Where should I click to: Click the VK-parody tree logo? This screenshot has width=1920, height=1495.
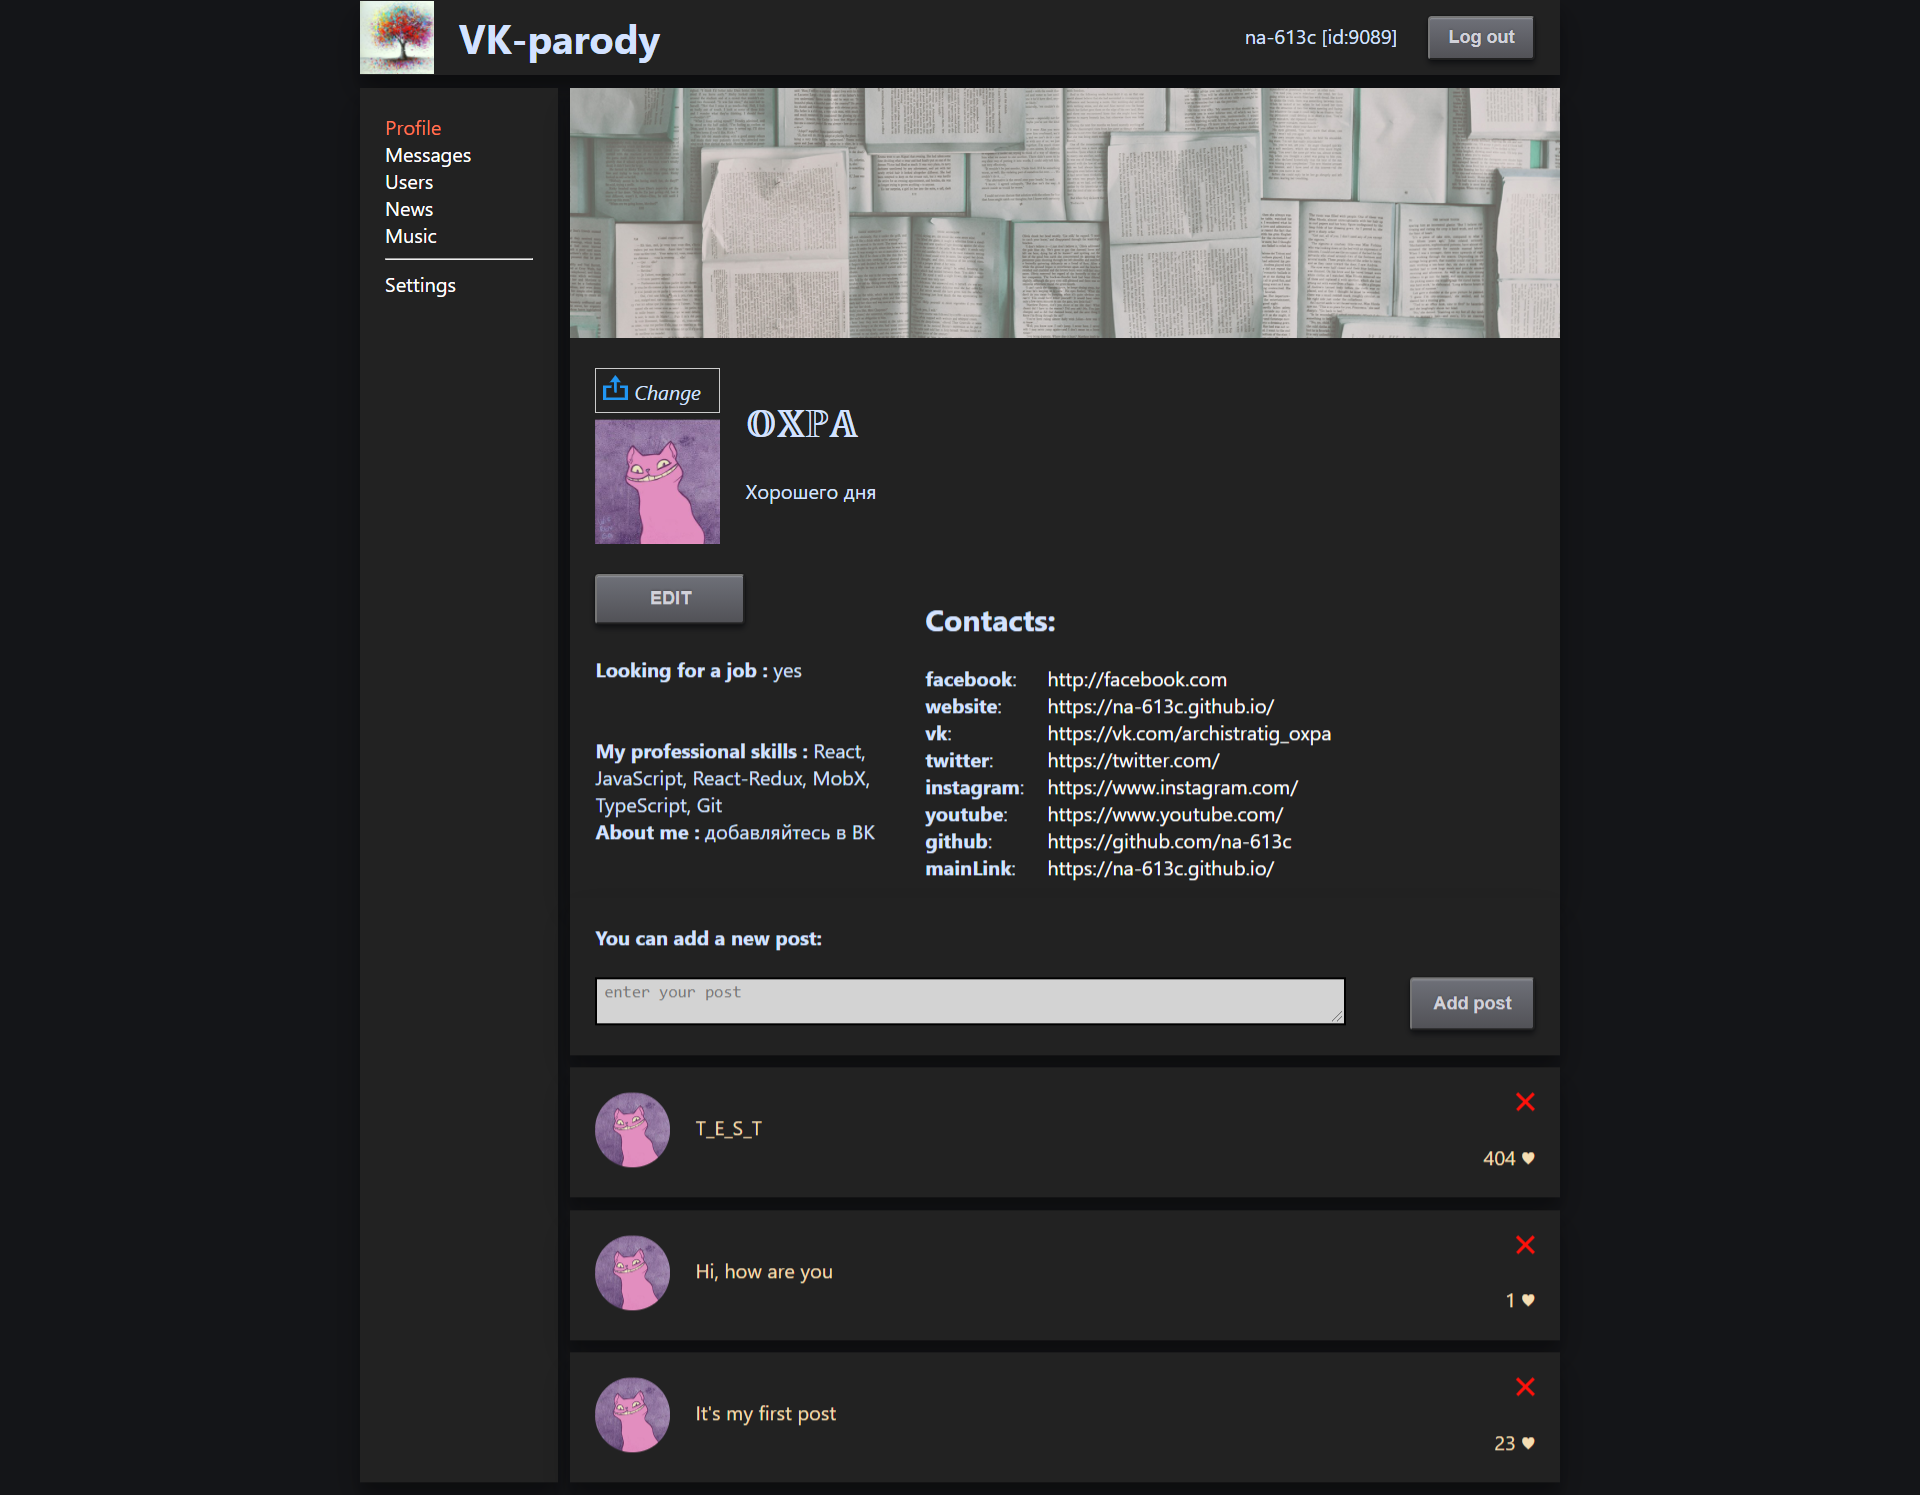coord(397,37)
